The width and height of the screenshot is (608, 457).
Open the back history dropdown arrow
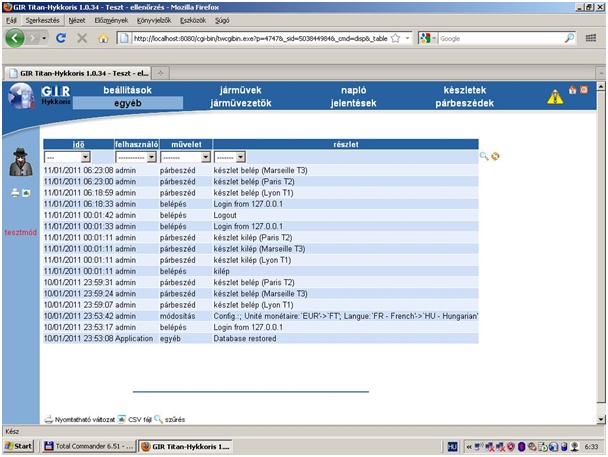[44, 38]
